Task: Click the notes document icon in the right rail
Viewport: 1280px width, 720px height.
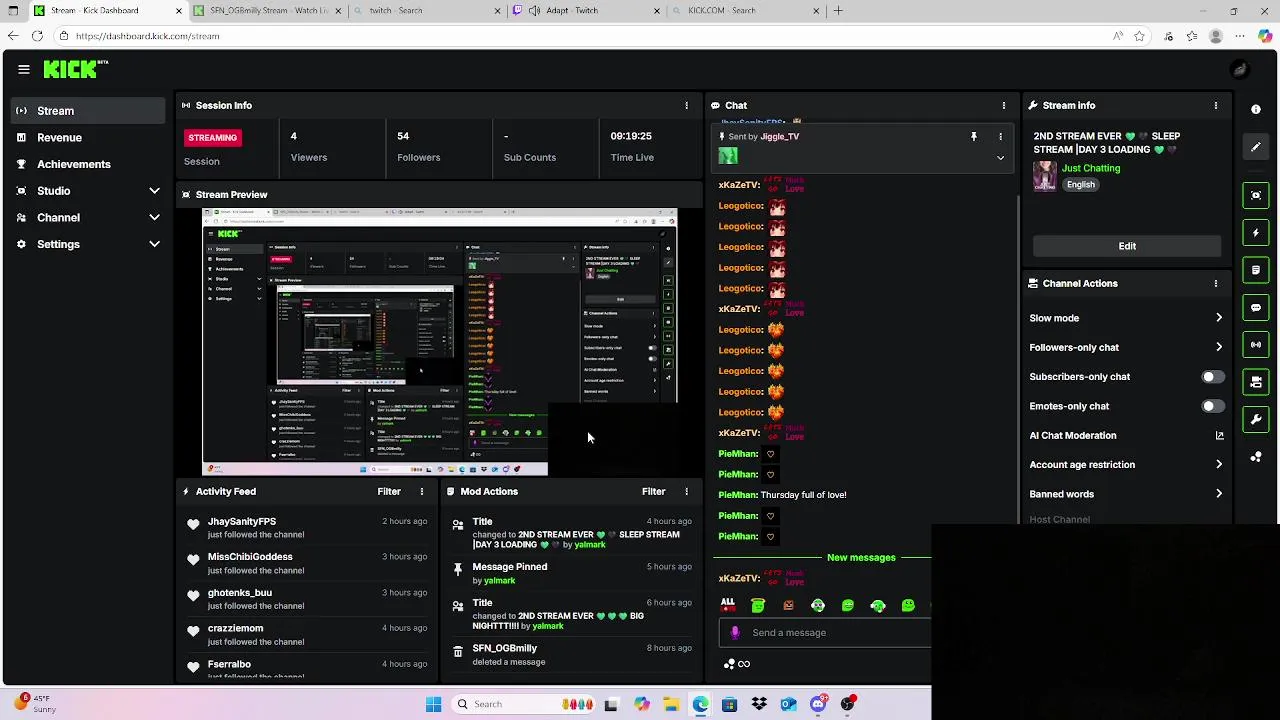Action: (1256, 270)
